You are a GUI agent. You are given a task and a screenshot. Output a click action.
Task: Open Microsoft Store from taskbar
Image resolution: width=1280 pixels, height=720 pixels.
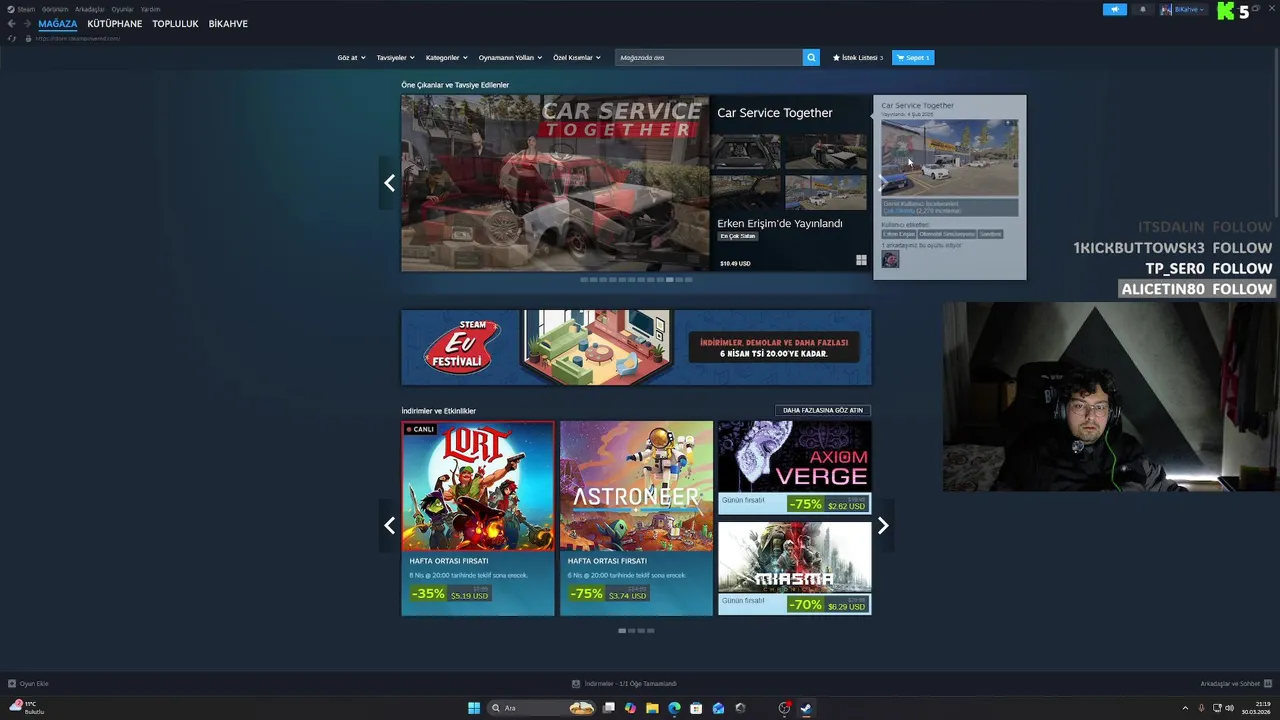696,708
